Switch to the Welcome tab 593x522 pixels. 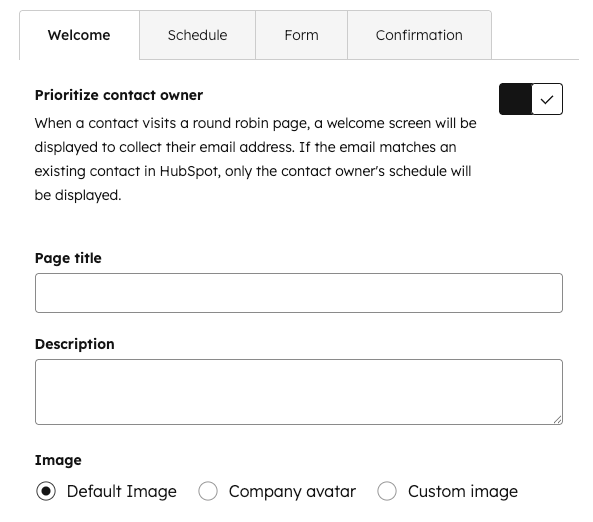[x=79, y=35]
